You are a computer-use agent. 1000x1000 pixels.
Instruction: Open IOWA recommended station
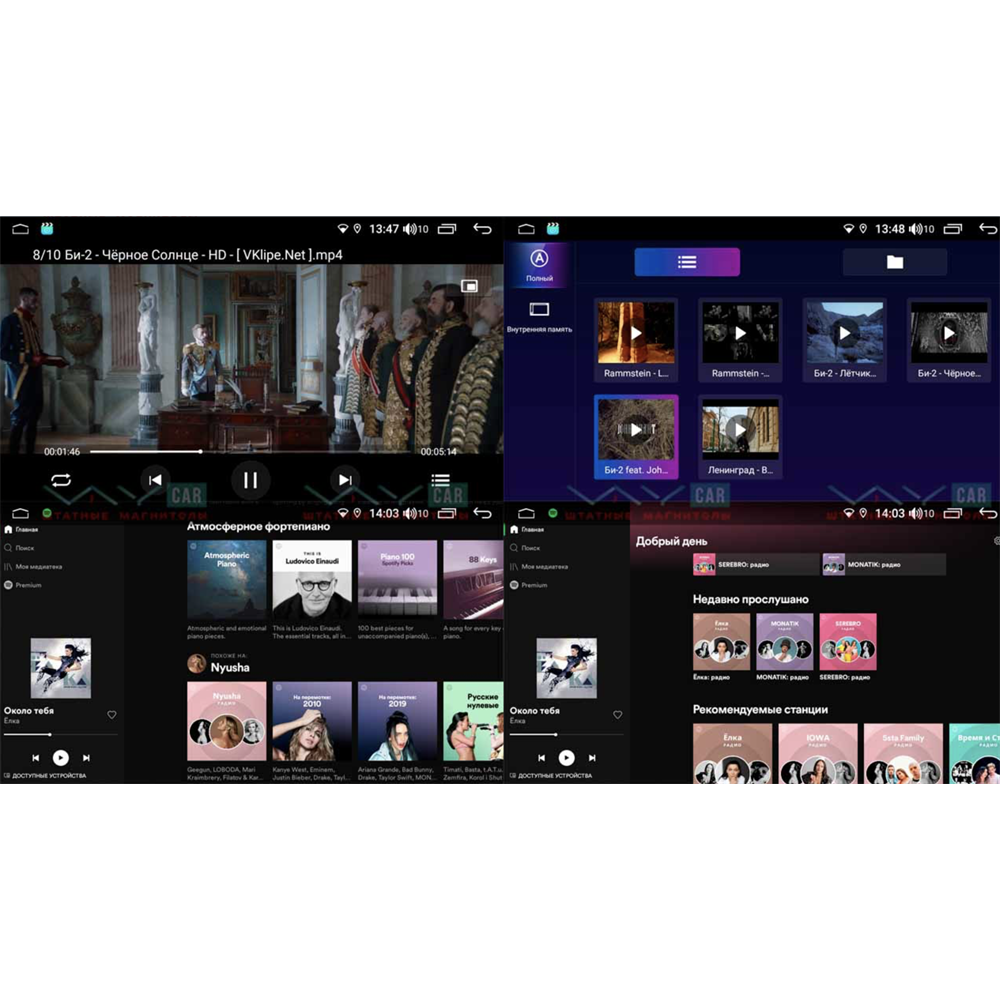pos(818,754)
